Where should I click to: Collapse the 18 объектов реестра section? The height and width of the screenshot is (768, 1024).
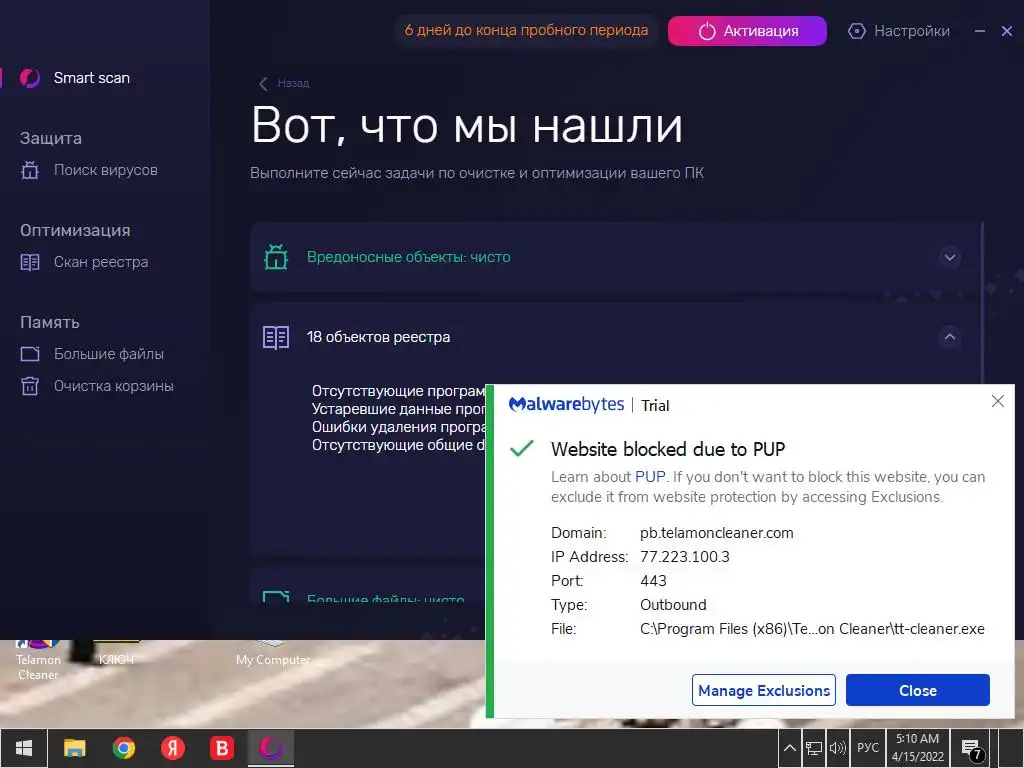[950, 337]
